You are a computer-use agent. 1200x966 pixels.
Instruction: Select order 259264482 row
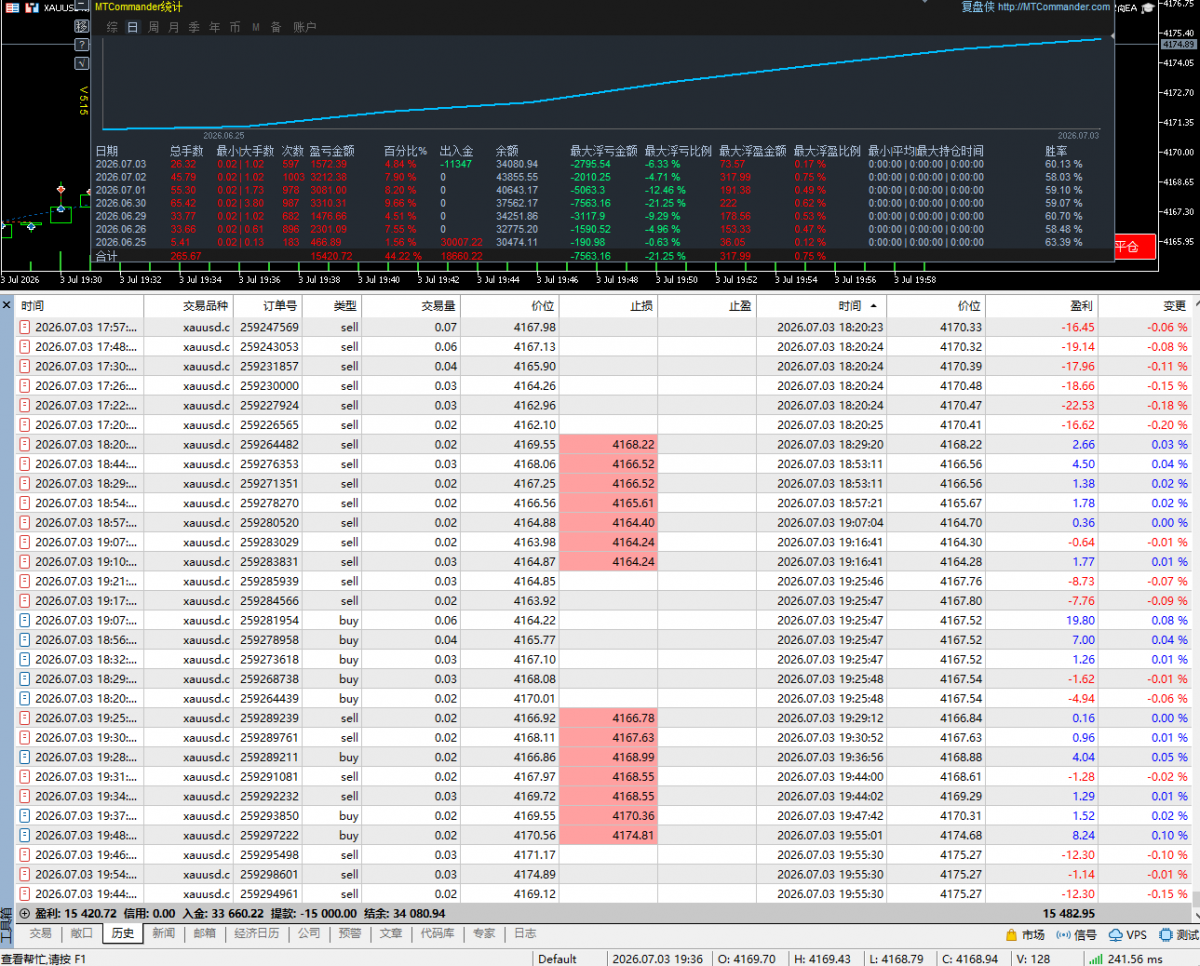point(600,444)
